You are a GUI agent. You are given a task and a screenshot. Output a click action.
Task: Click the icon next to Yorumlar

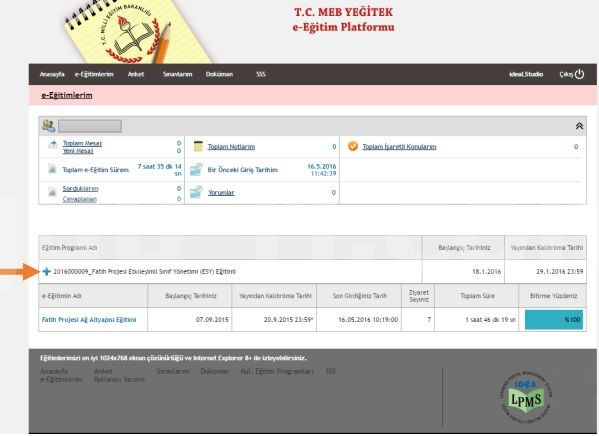click(x=196, y=192)
